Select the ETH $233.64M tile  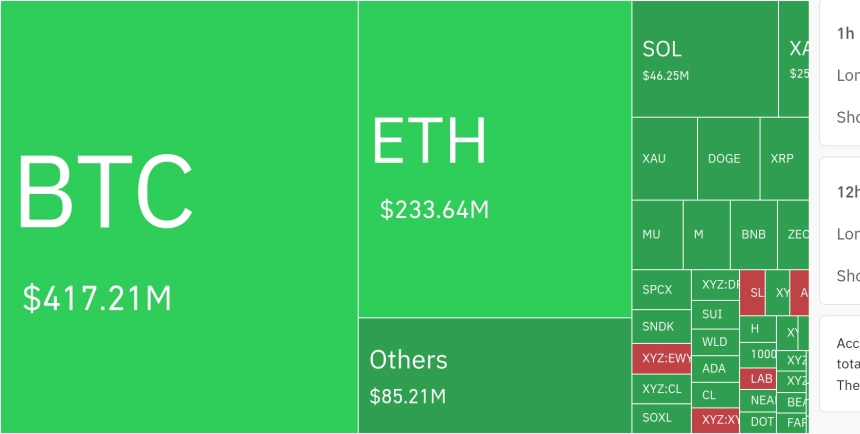tap(495, 159)
